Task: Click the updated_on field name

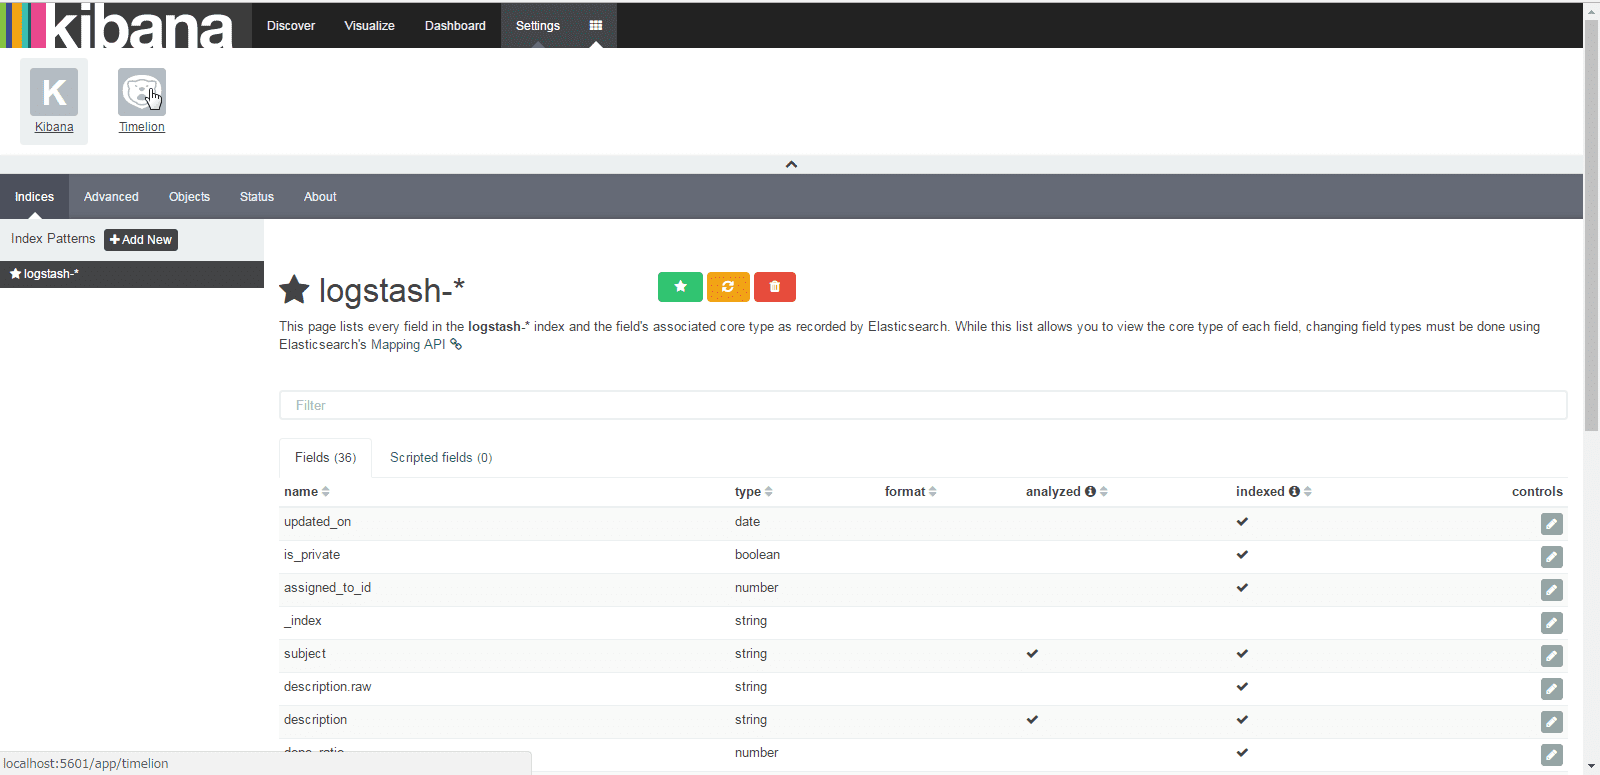Action: tap(317, 522)
